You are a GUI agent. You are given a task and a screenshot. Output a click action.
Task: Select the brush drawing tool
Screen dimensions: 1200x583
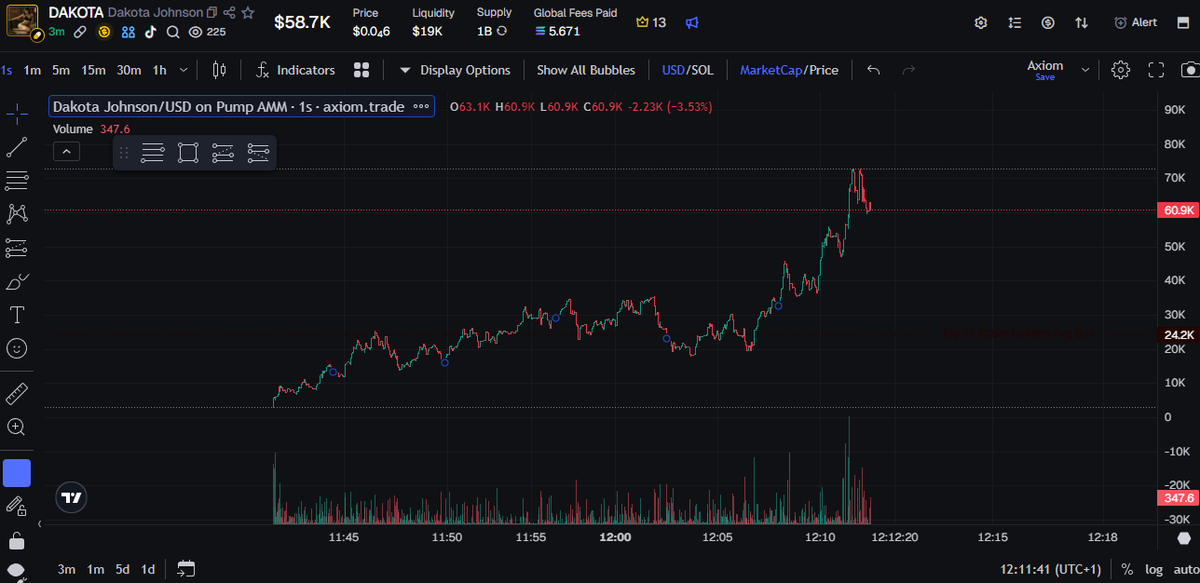point(17,281)
